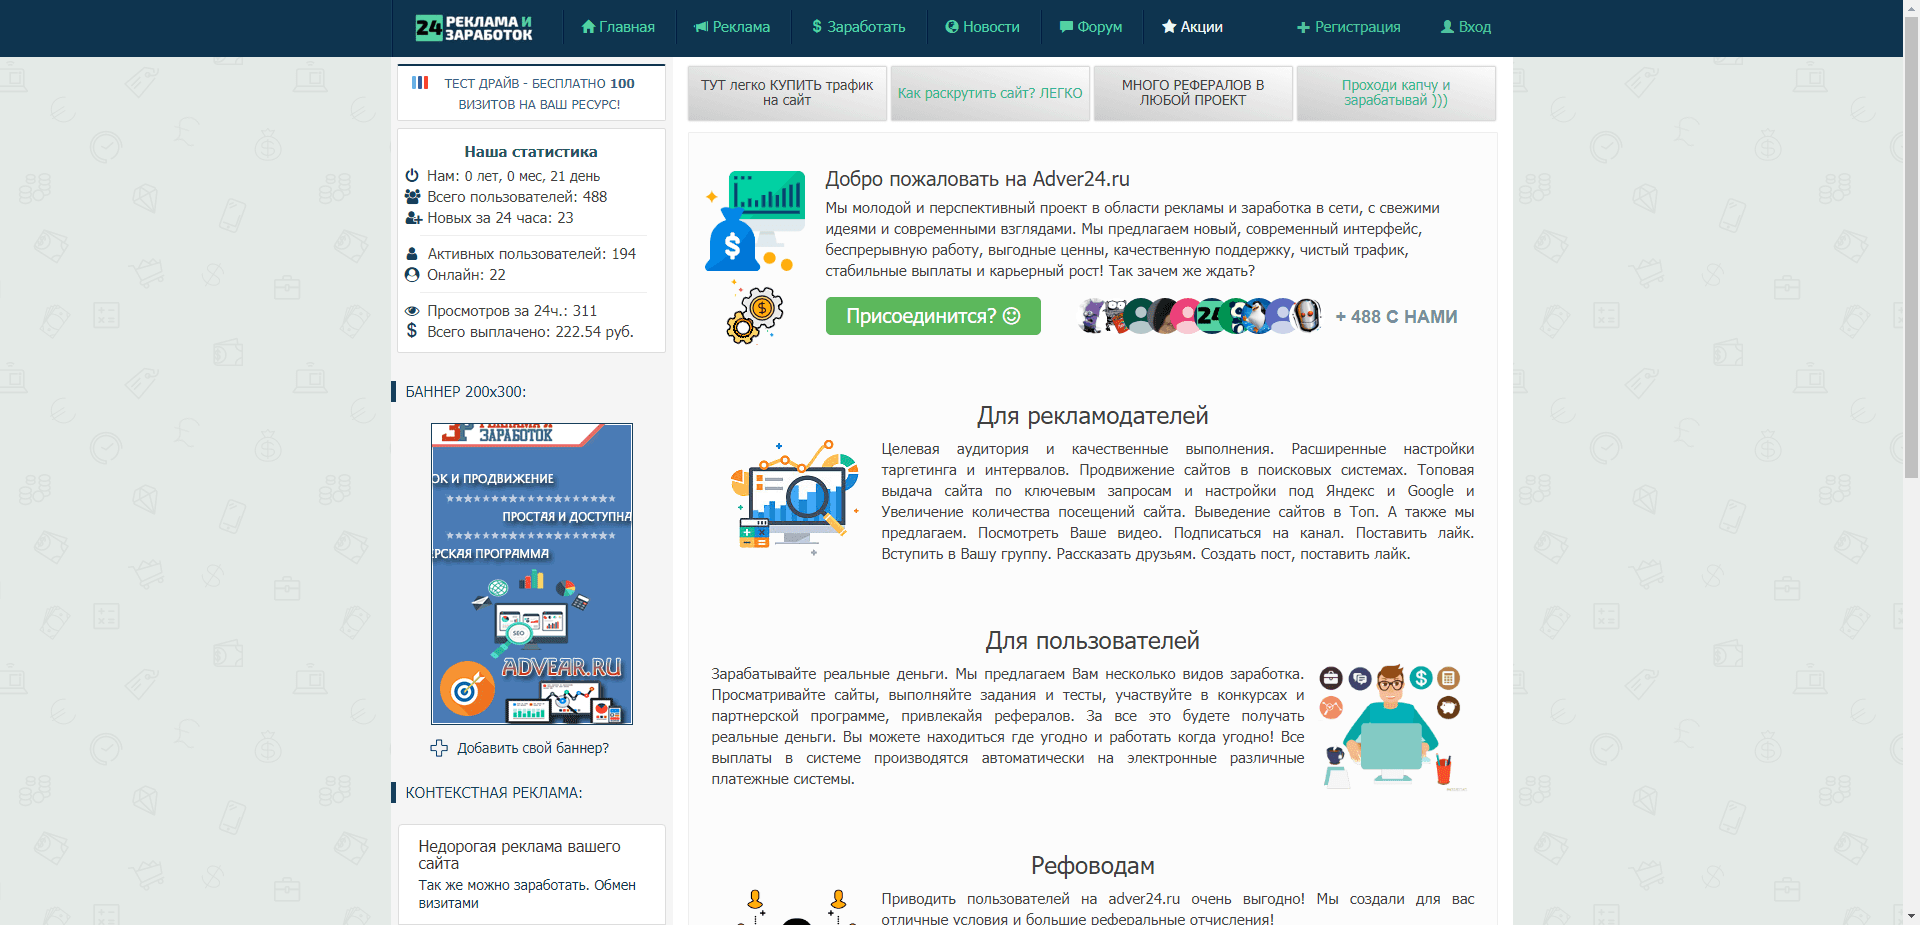Click the Adver24 Реклама и Заработок logo
Screen dimensions: 1920x925
(x=473, y=27)
